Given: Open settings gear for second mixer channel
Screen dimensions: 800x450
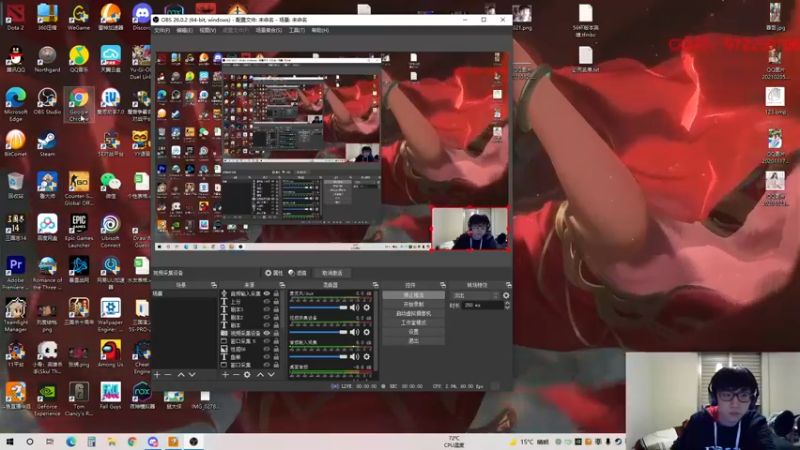Looking at the screenshot, I should click(366, 332).
